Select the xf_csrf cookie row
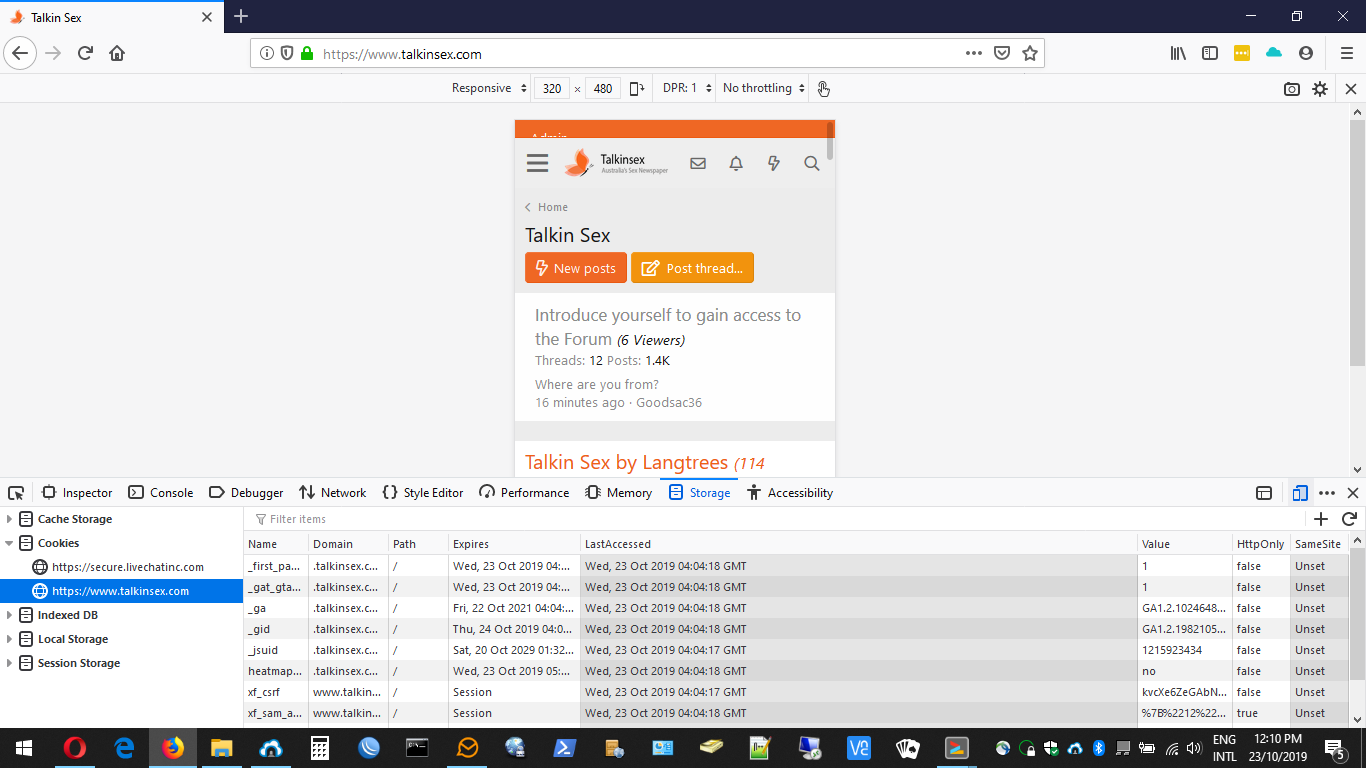1366x768 pixels. 797,692
